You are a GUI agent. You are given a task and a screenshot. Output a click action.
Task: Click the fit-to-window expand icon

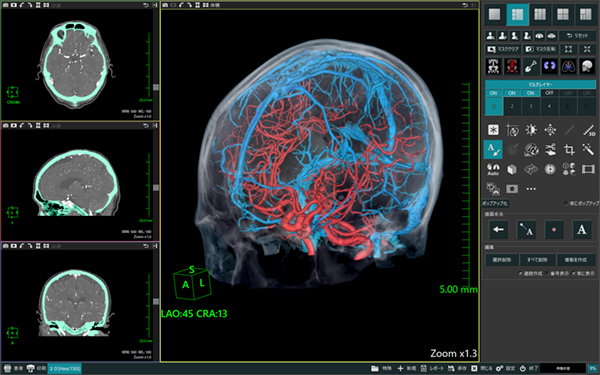click(569, 49)
